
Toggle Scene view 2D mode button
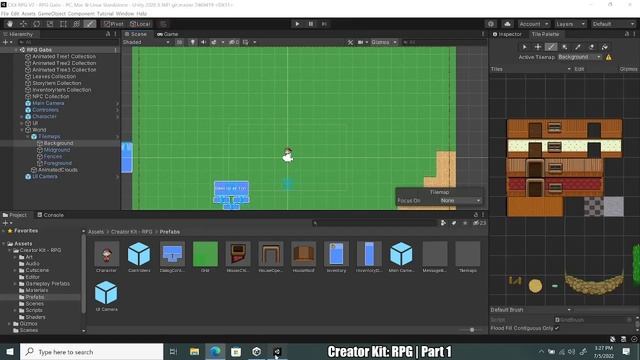(180, 42)
